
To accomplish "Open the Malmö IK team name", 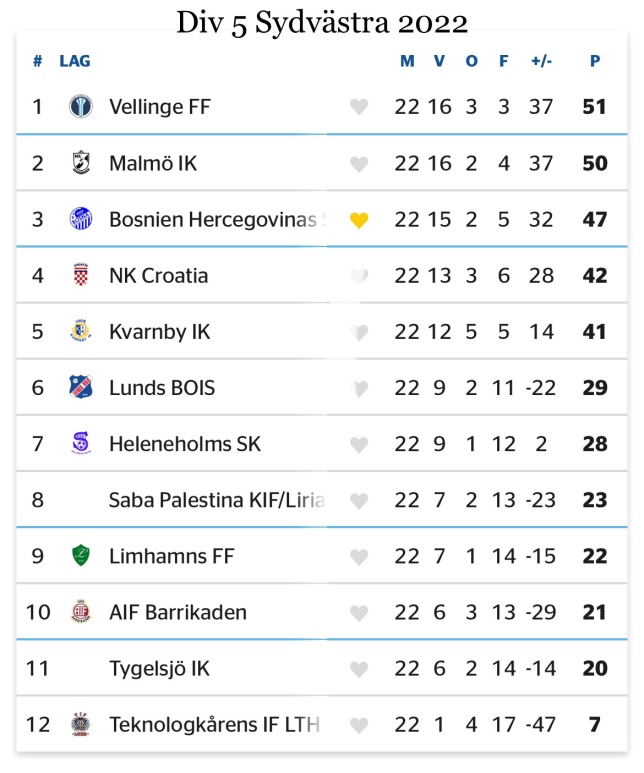I will (153, 163).
